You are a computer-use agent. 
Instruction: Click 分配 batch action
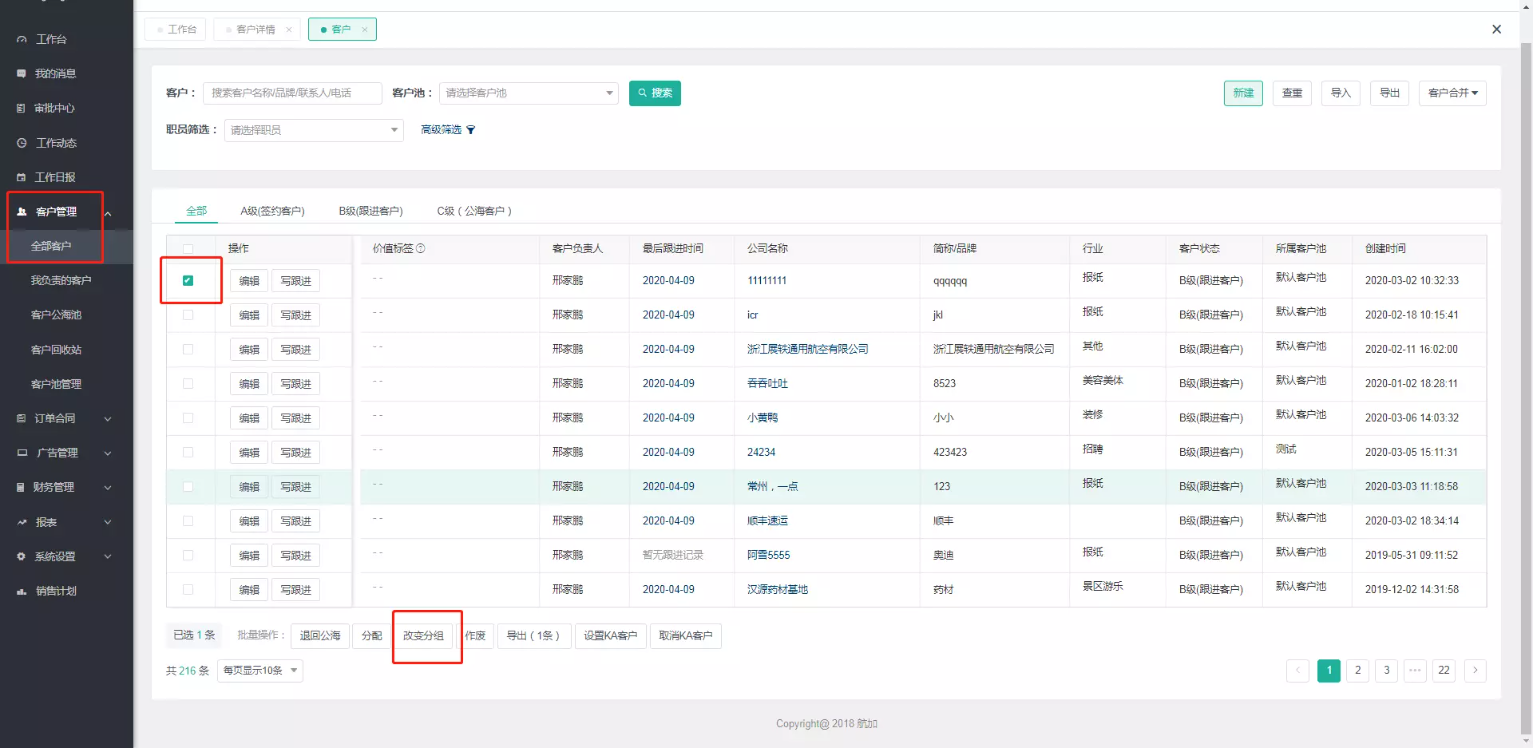click(372, 636)
